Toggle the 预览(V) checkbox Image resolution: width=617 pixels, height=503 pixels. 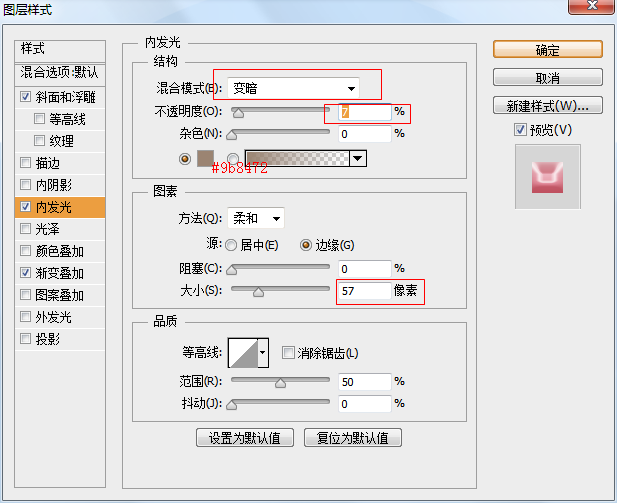point(520,129)
